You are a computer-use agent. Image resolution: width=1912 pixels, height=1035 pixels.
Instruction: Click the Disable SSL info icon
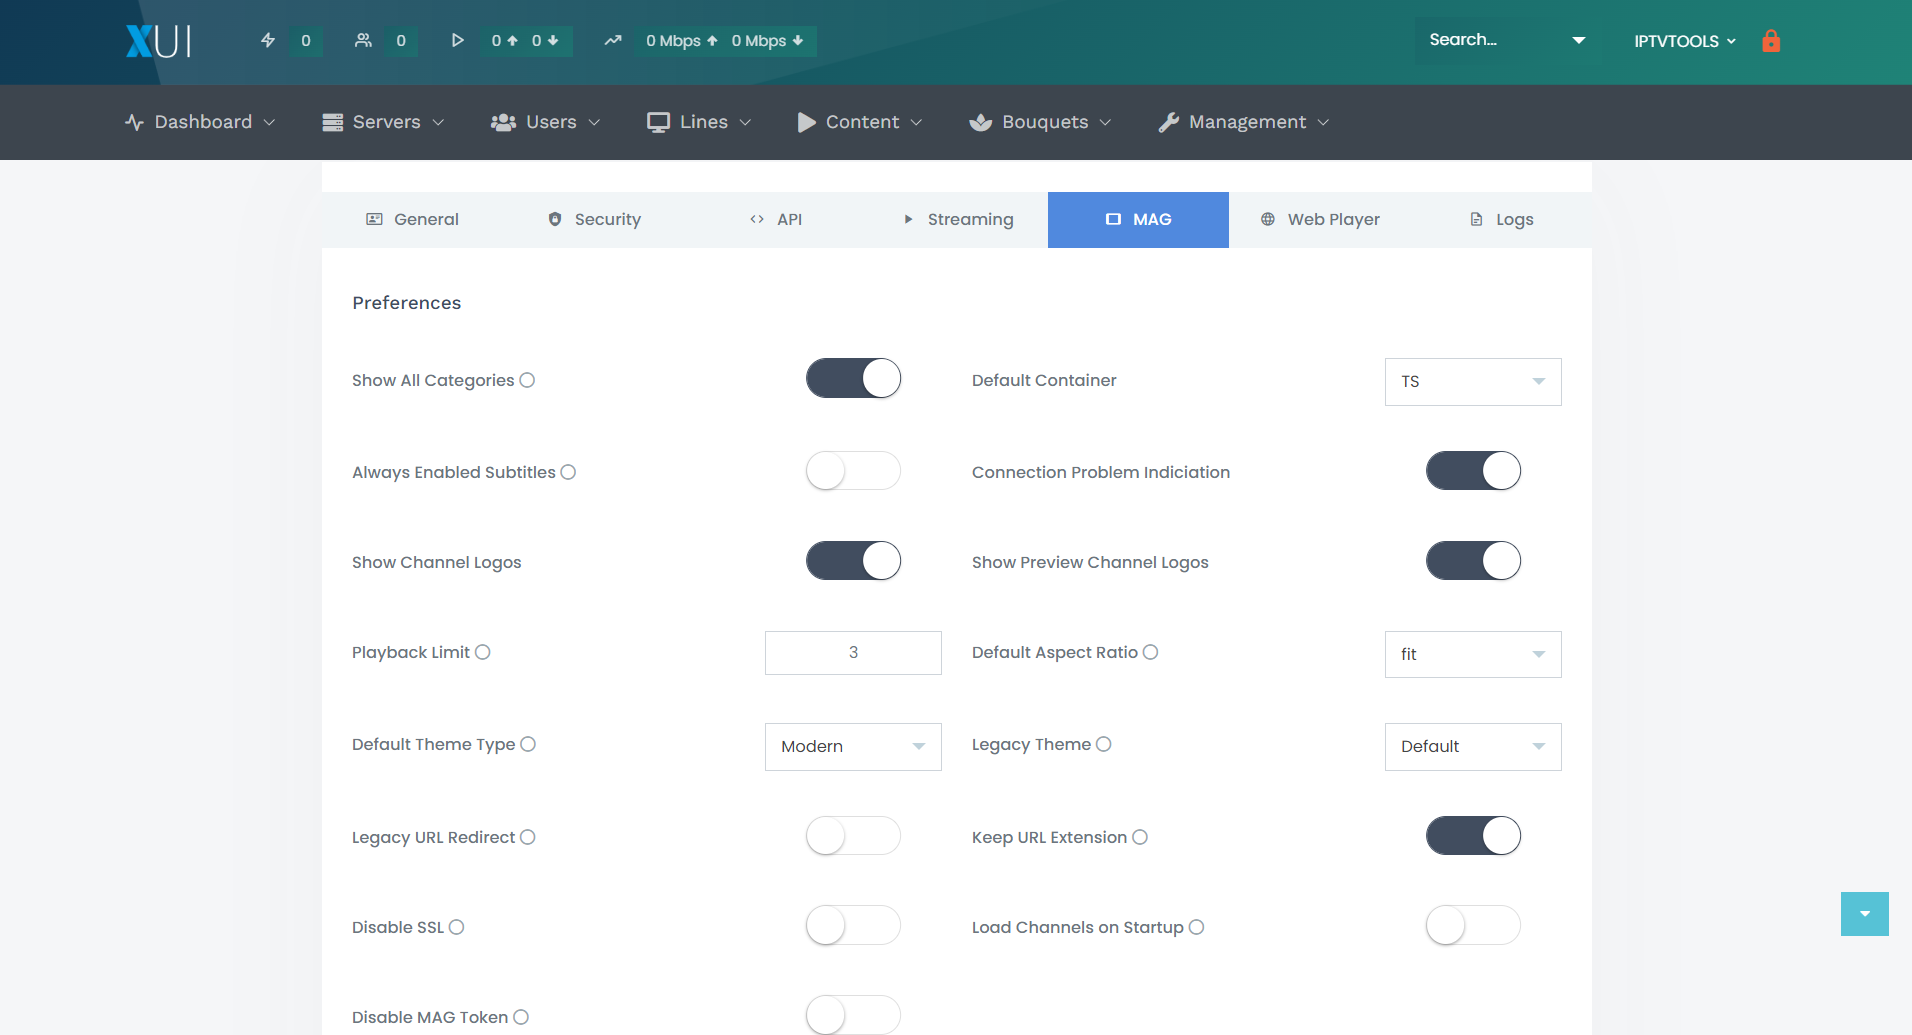point(456,927)
